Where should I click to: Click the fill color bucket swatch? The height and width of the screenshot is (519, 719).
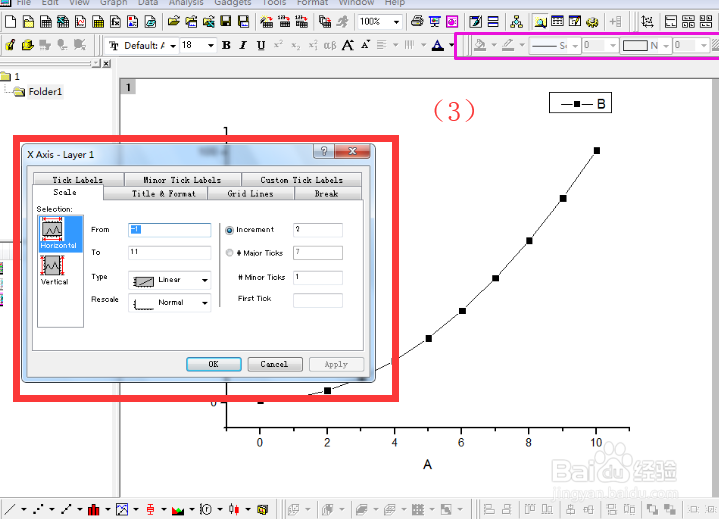[480, 45]
